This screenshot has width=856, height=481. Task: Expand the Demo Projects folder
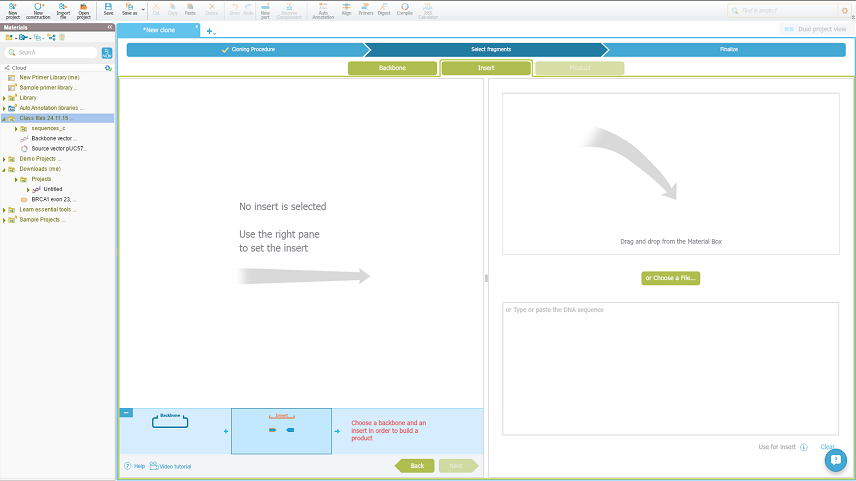tap(4, 159)
